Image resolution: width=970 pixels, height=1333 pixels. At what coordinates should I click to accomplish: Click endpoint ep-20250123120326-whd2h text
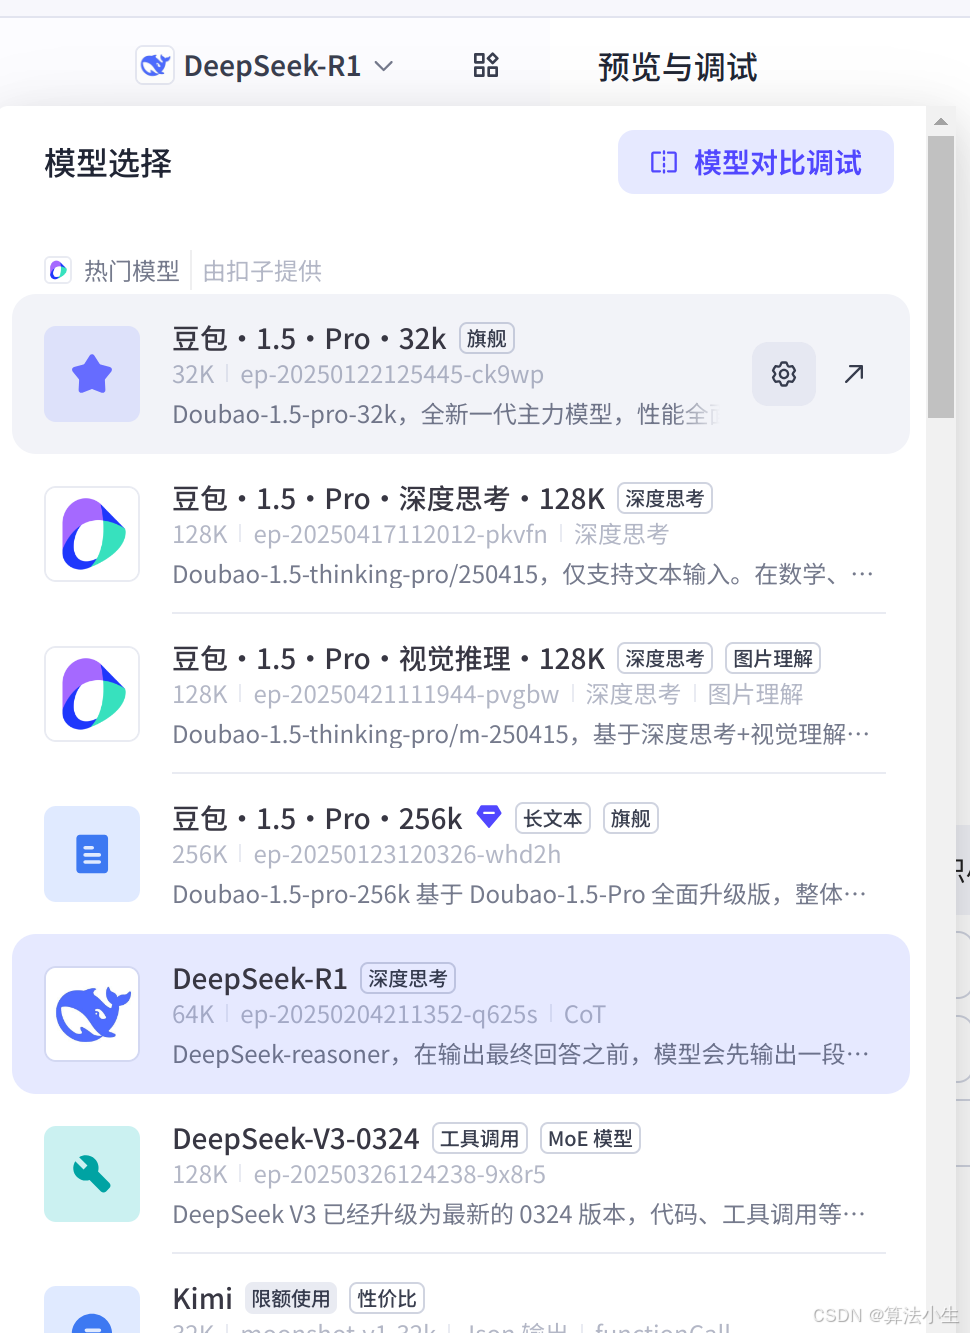(x=407, y=855)
